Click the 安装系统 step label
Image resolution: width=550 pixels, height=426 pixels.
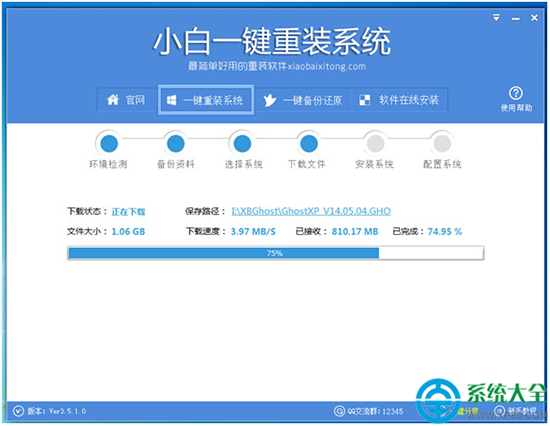point(375,164)
